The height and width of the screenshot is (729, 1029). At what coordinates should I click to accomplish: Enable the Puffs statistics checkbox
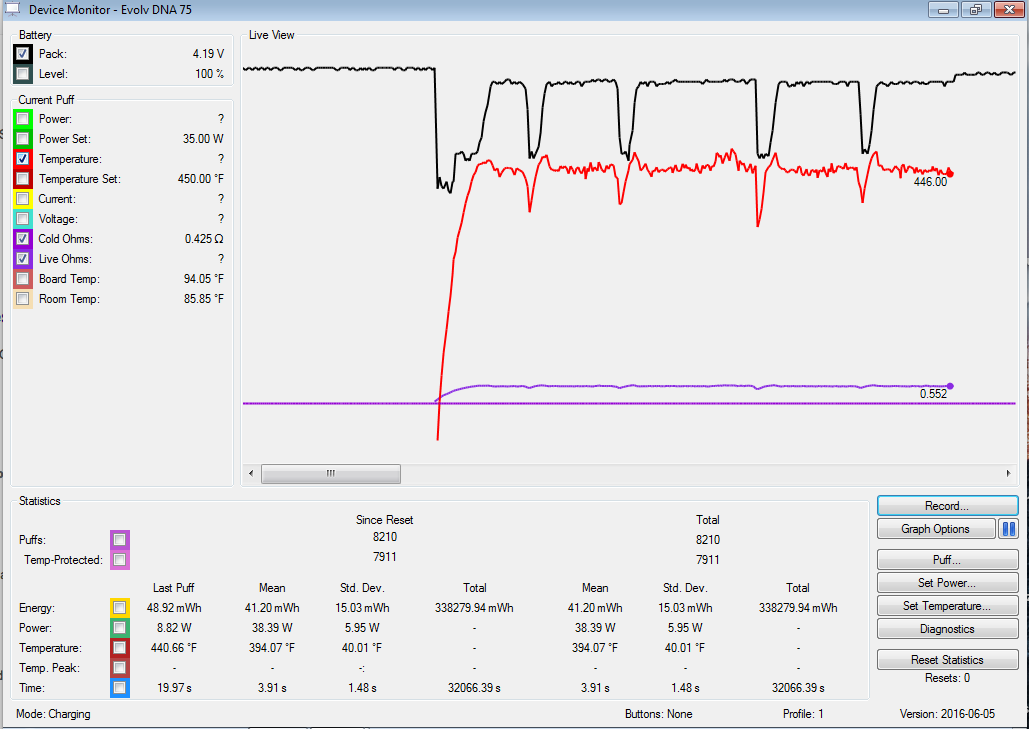[x=120, y=540]
